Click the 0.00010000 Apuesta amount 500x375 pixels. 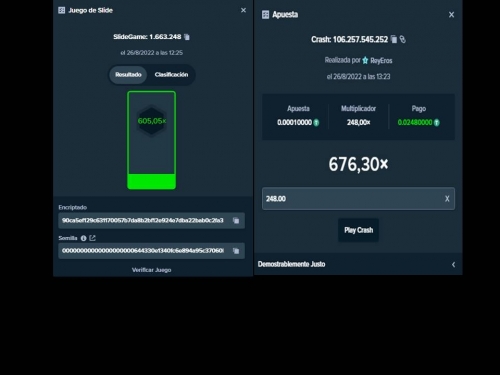pyautogui.click(x=295, y=123)
